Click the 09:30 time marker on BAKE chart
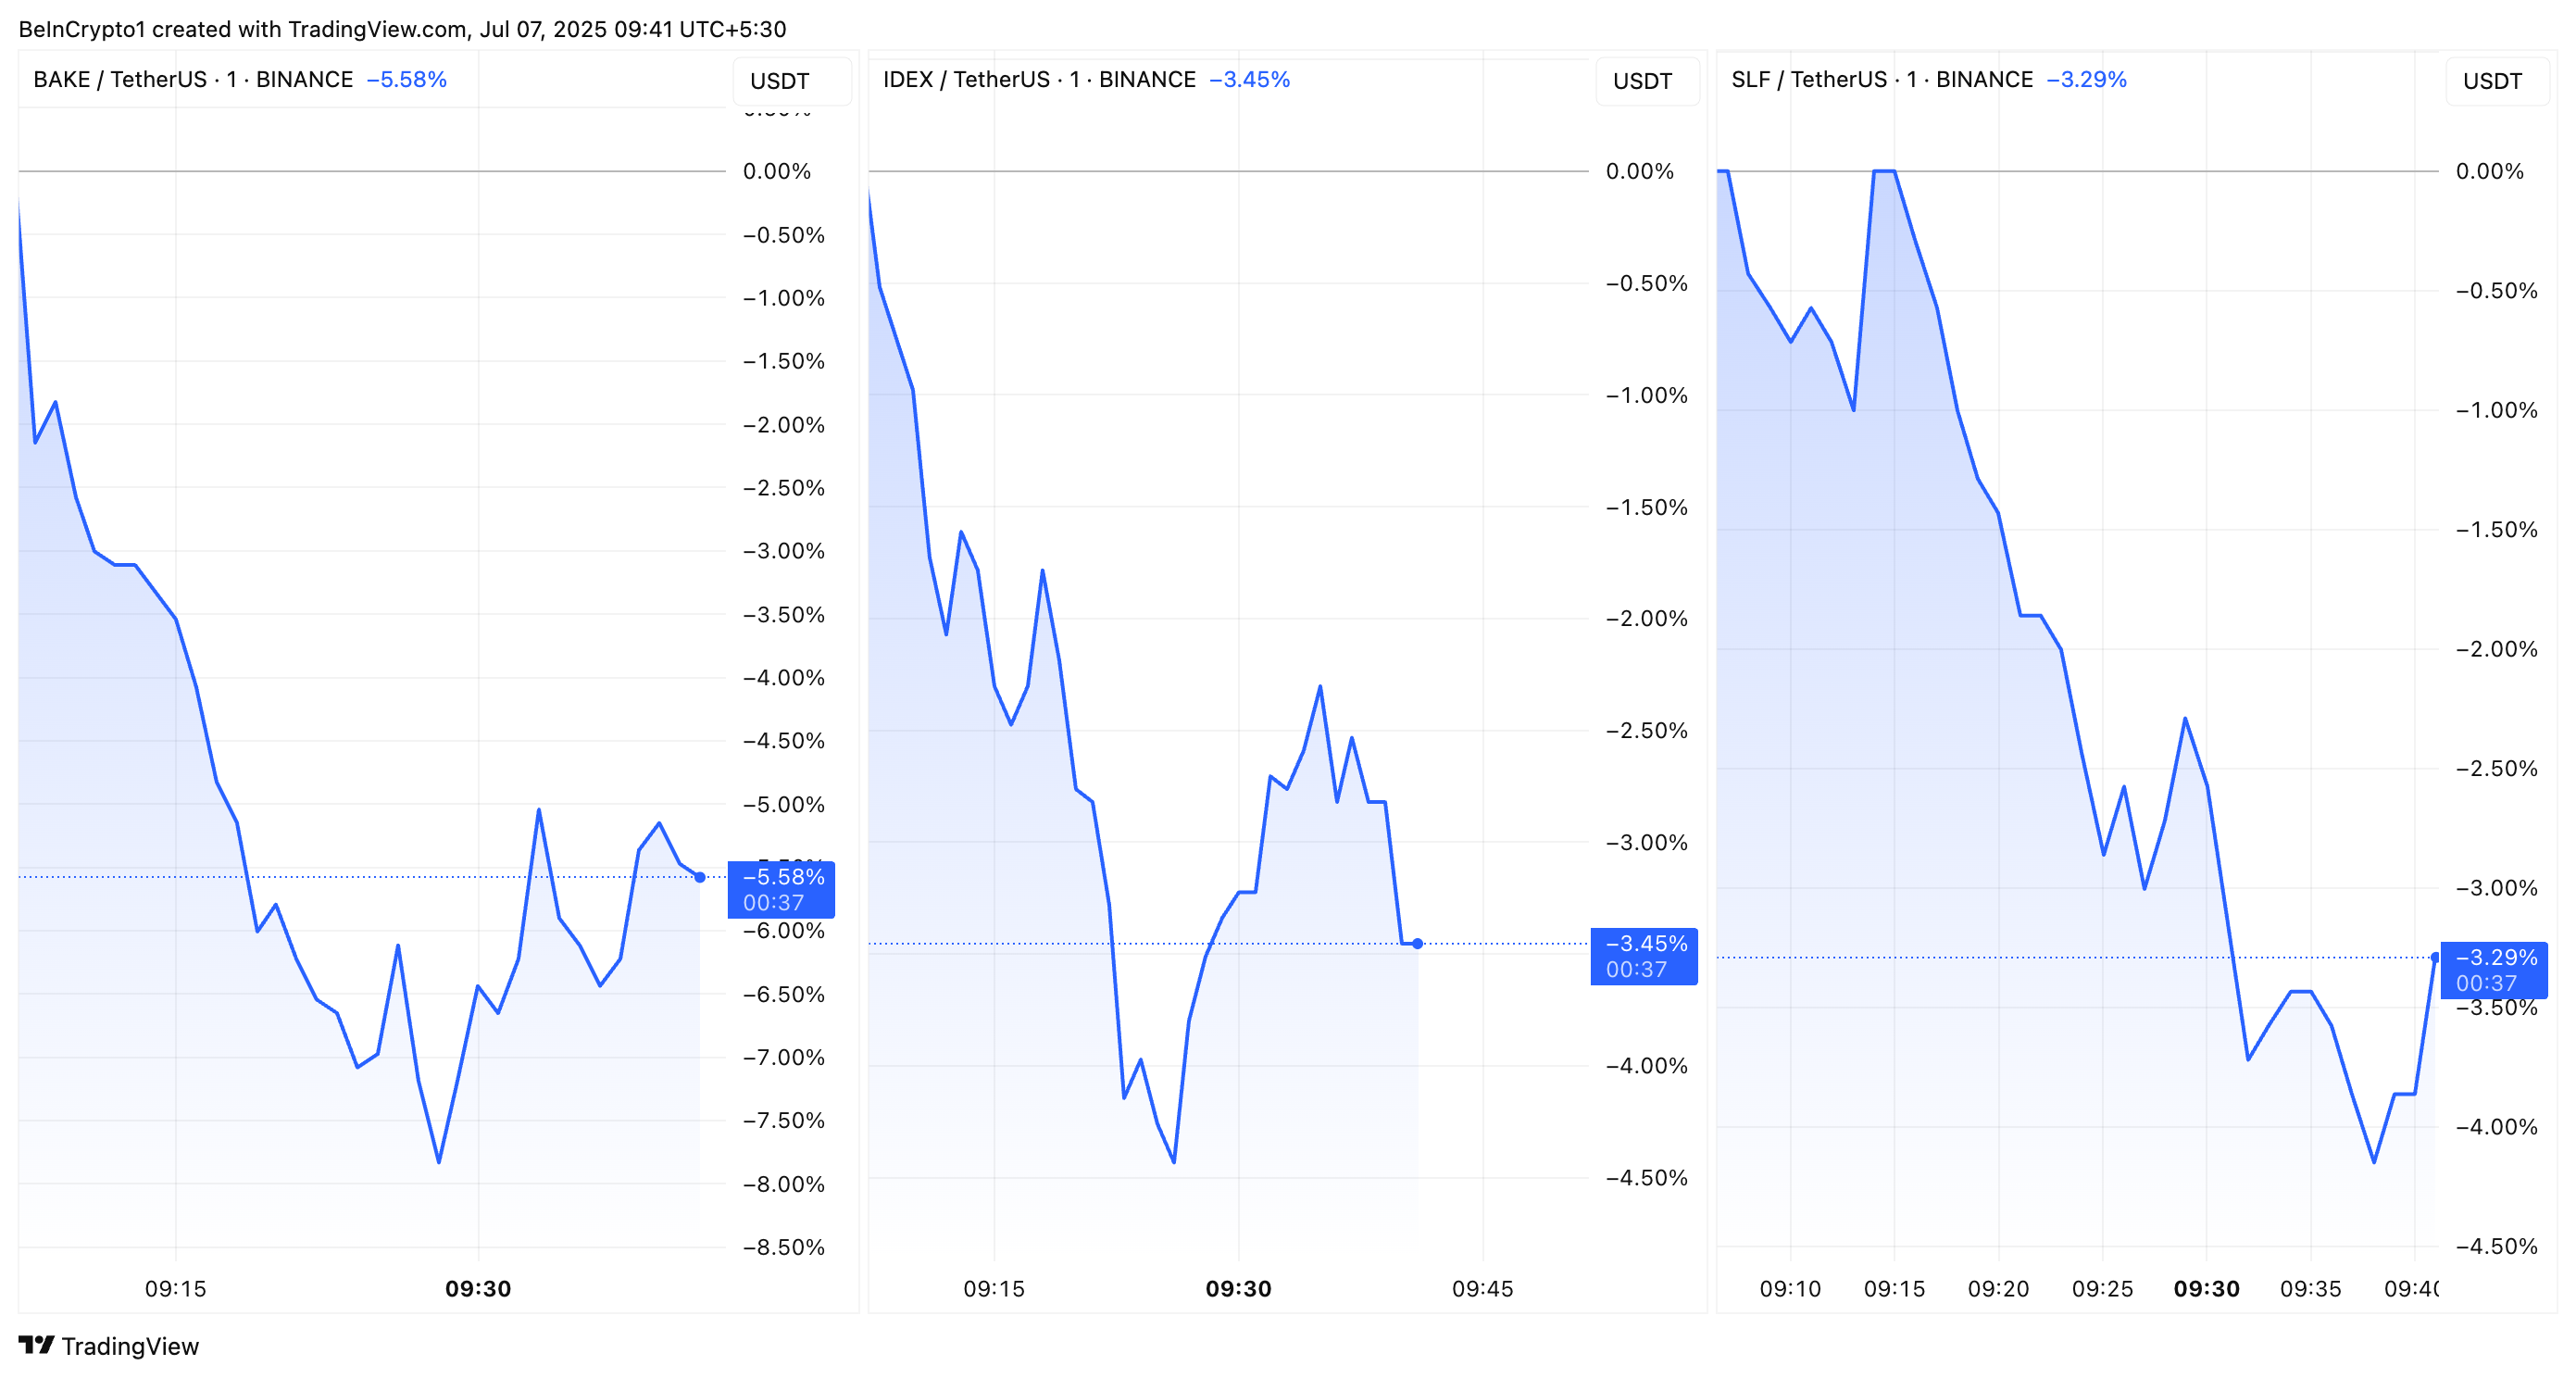The height and width of the screenshot is (1378, 2576). coord(478,1288)
